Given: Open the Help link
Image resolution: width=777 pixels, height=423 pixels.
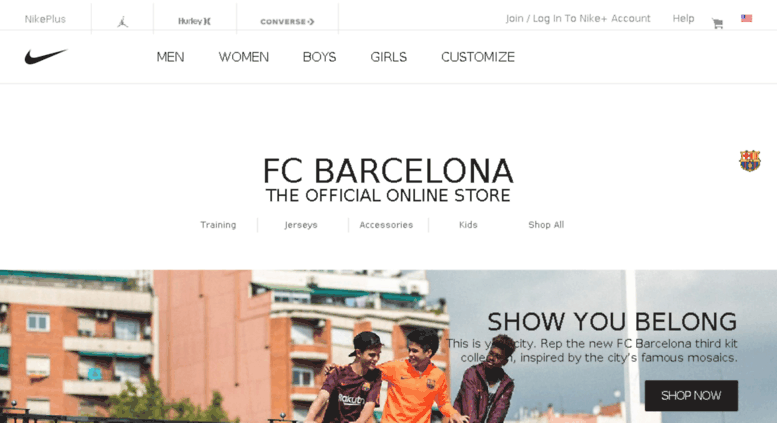Looking at the screenshot, I should [683, 18].
